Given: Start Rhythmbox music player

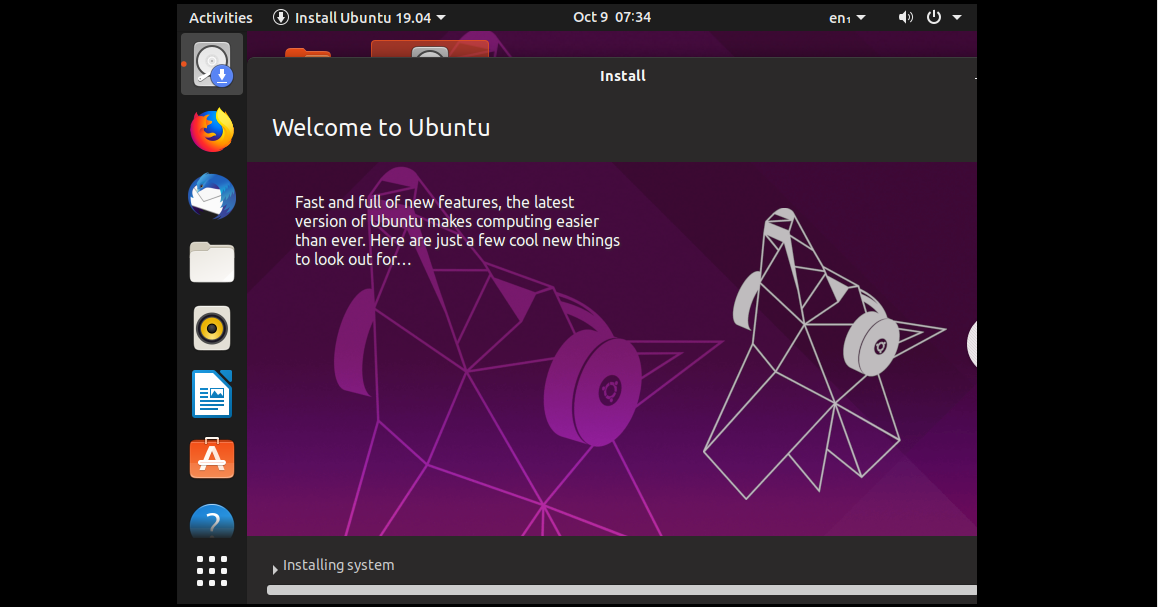Looking at the screenshot, I should 211,328.
